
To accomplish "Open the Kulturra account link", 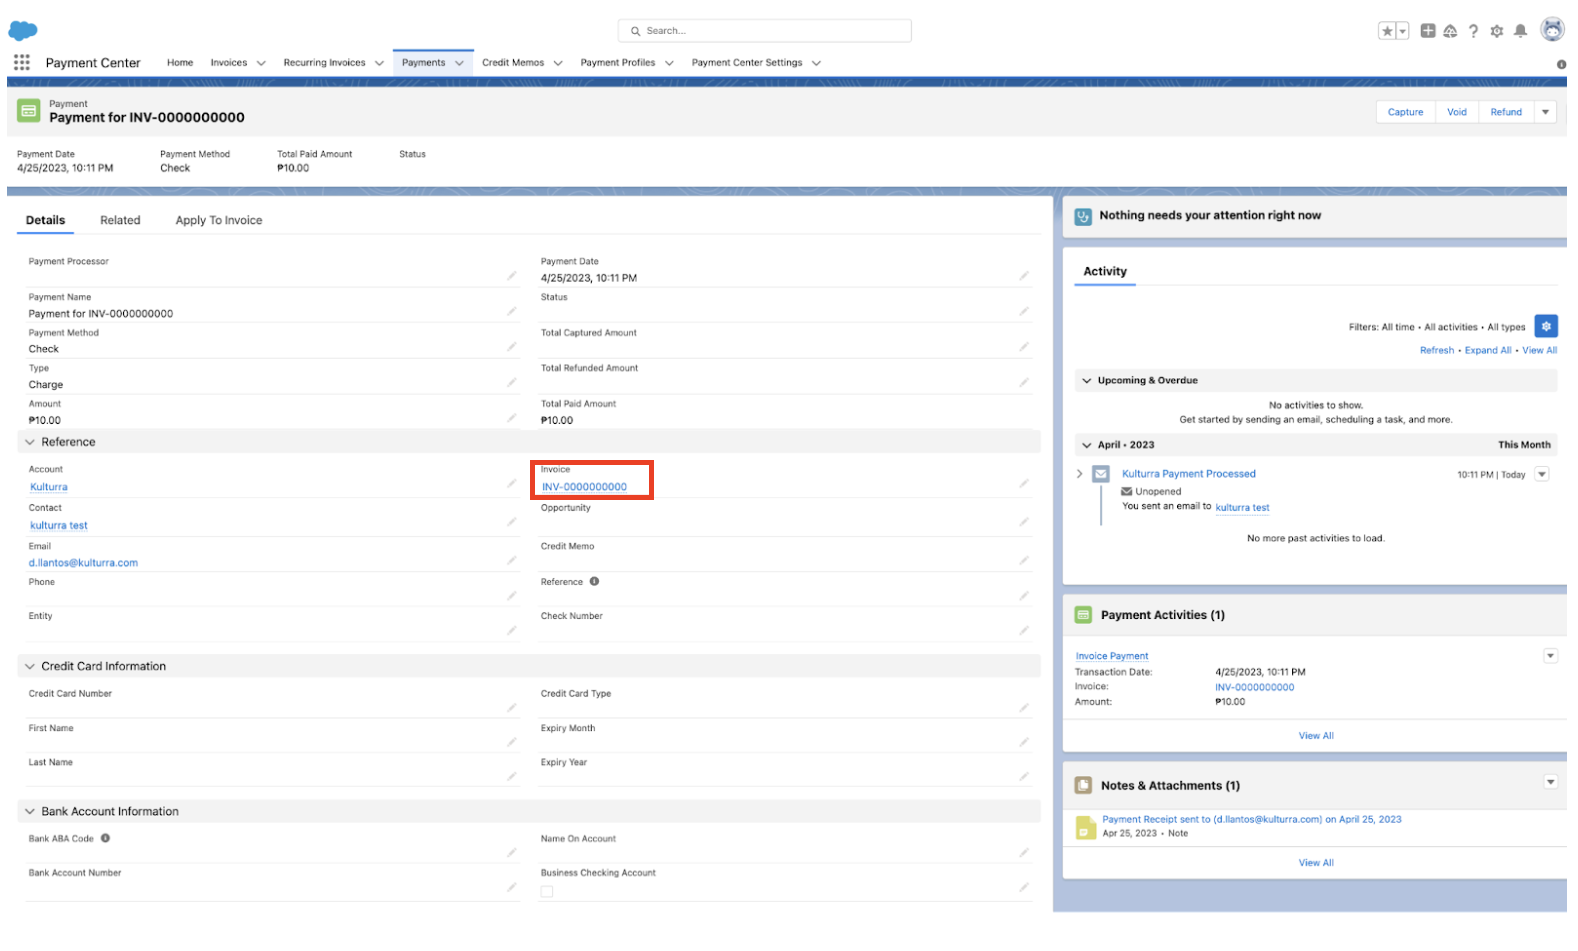I will coord(49,487).
